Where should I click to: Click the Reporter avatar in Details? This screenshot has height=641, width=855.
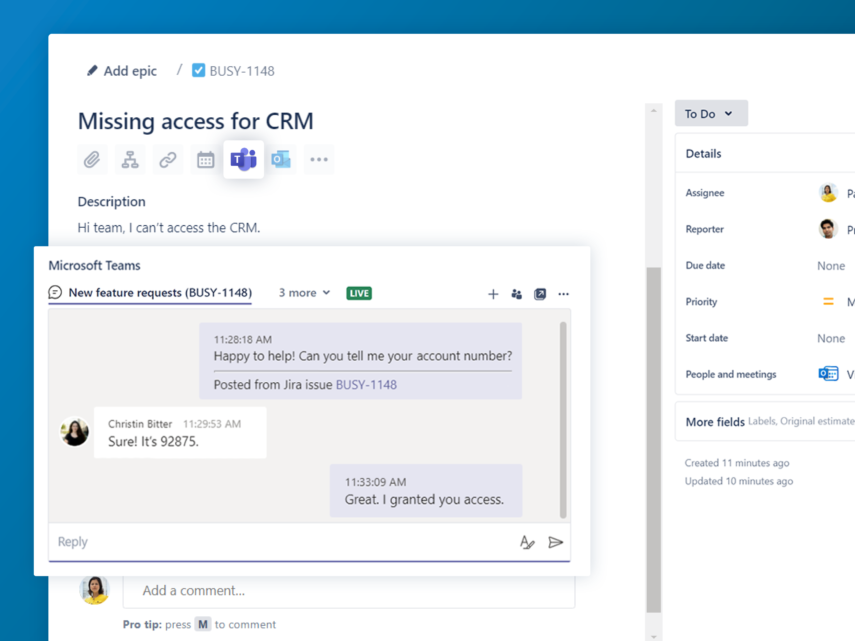coord(828,229)
